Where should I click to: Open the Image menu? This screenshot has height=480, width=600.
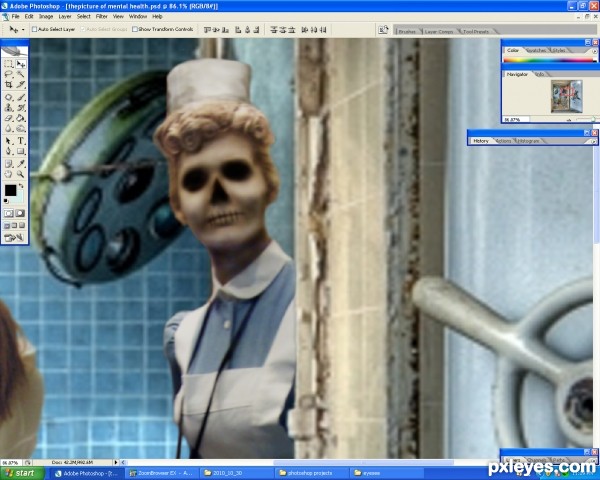click(x=46, y=16)
